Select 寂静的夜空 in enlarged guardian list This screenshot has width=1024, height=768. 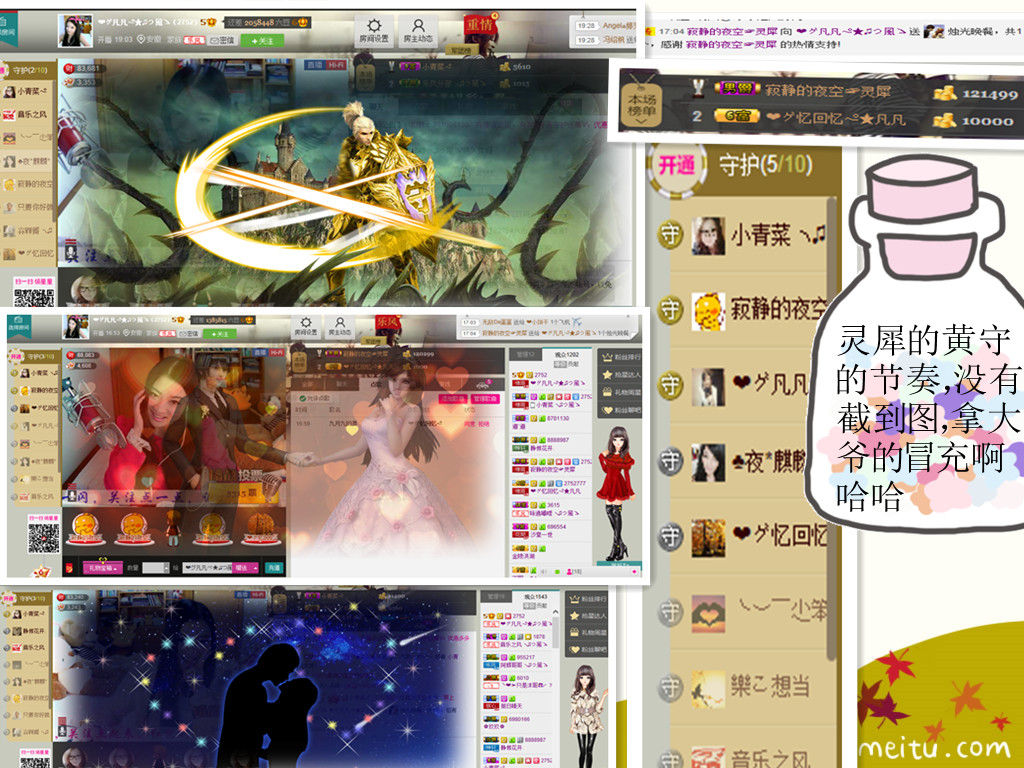[746, 310]
